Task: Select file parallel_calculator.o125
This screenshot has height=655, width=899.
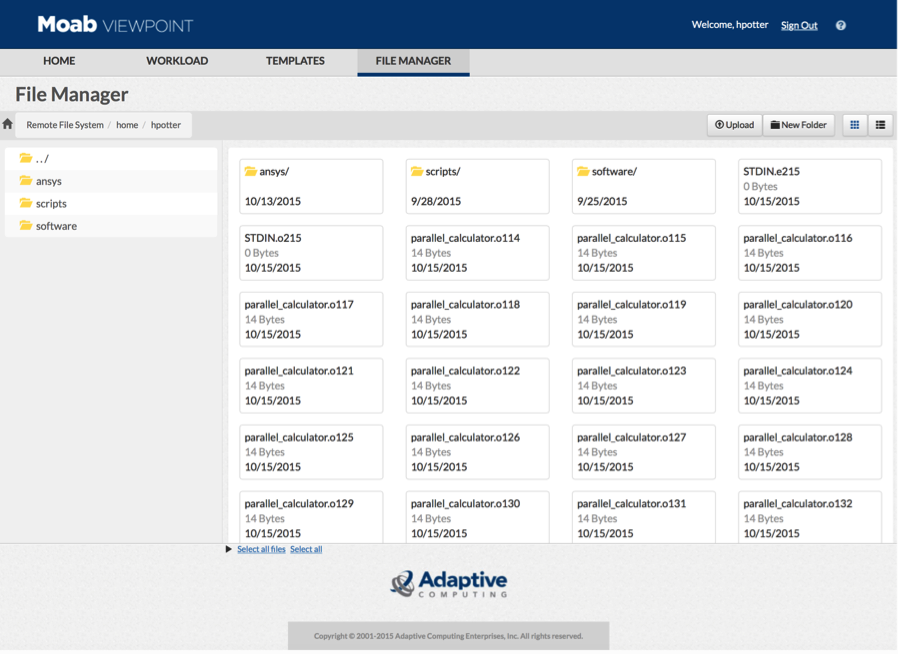Action: coord(311,453)
